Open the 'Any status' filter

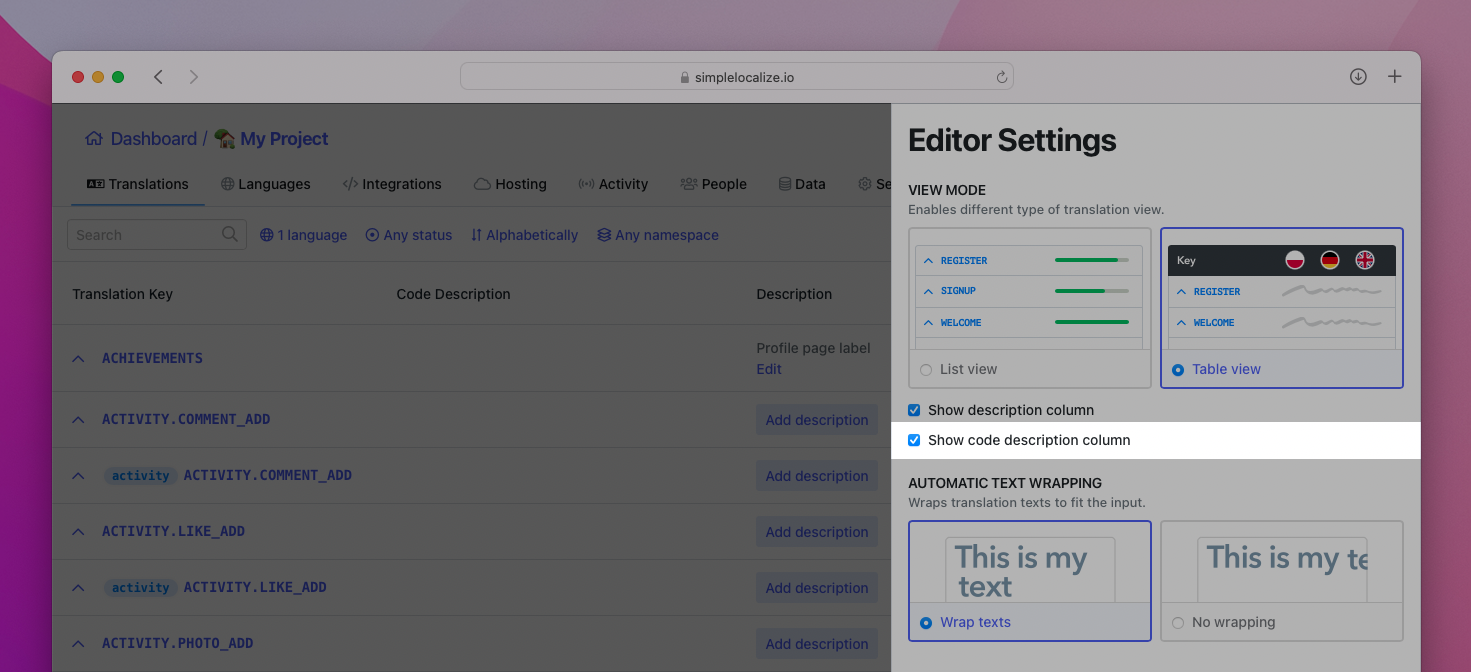point(409,235)
